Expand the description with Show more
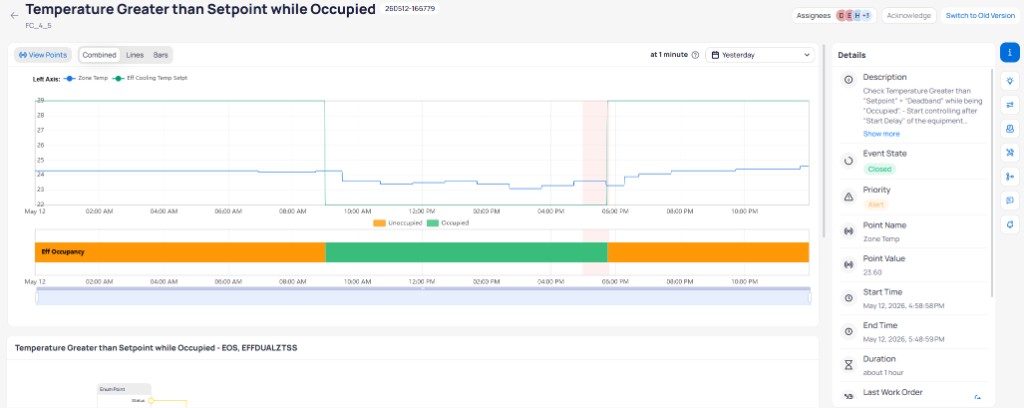The image size is (1024, 408). click(881, 134)
